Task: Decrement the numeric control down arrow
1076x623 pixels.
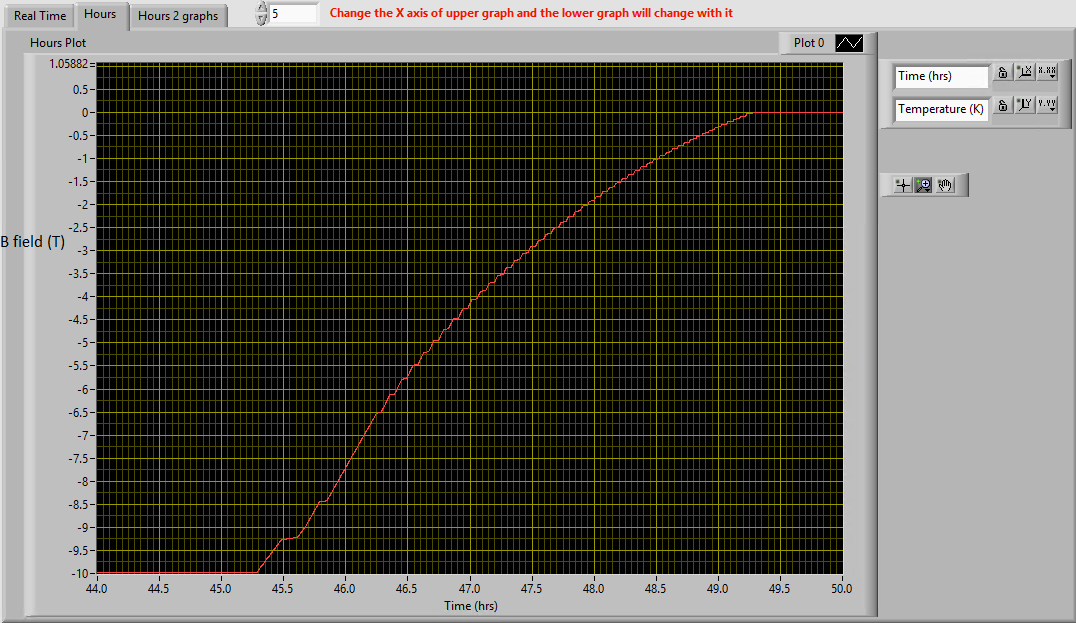Action: pos(262,20)
